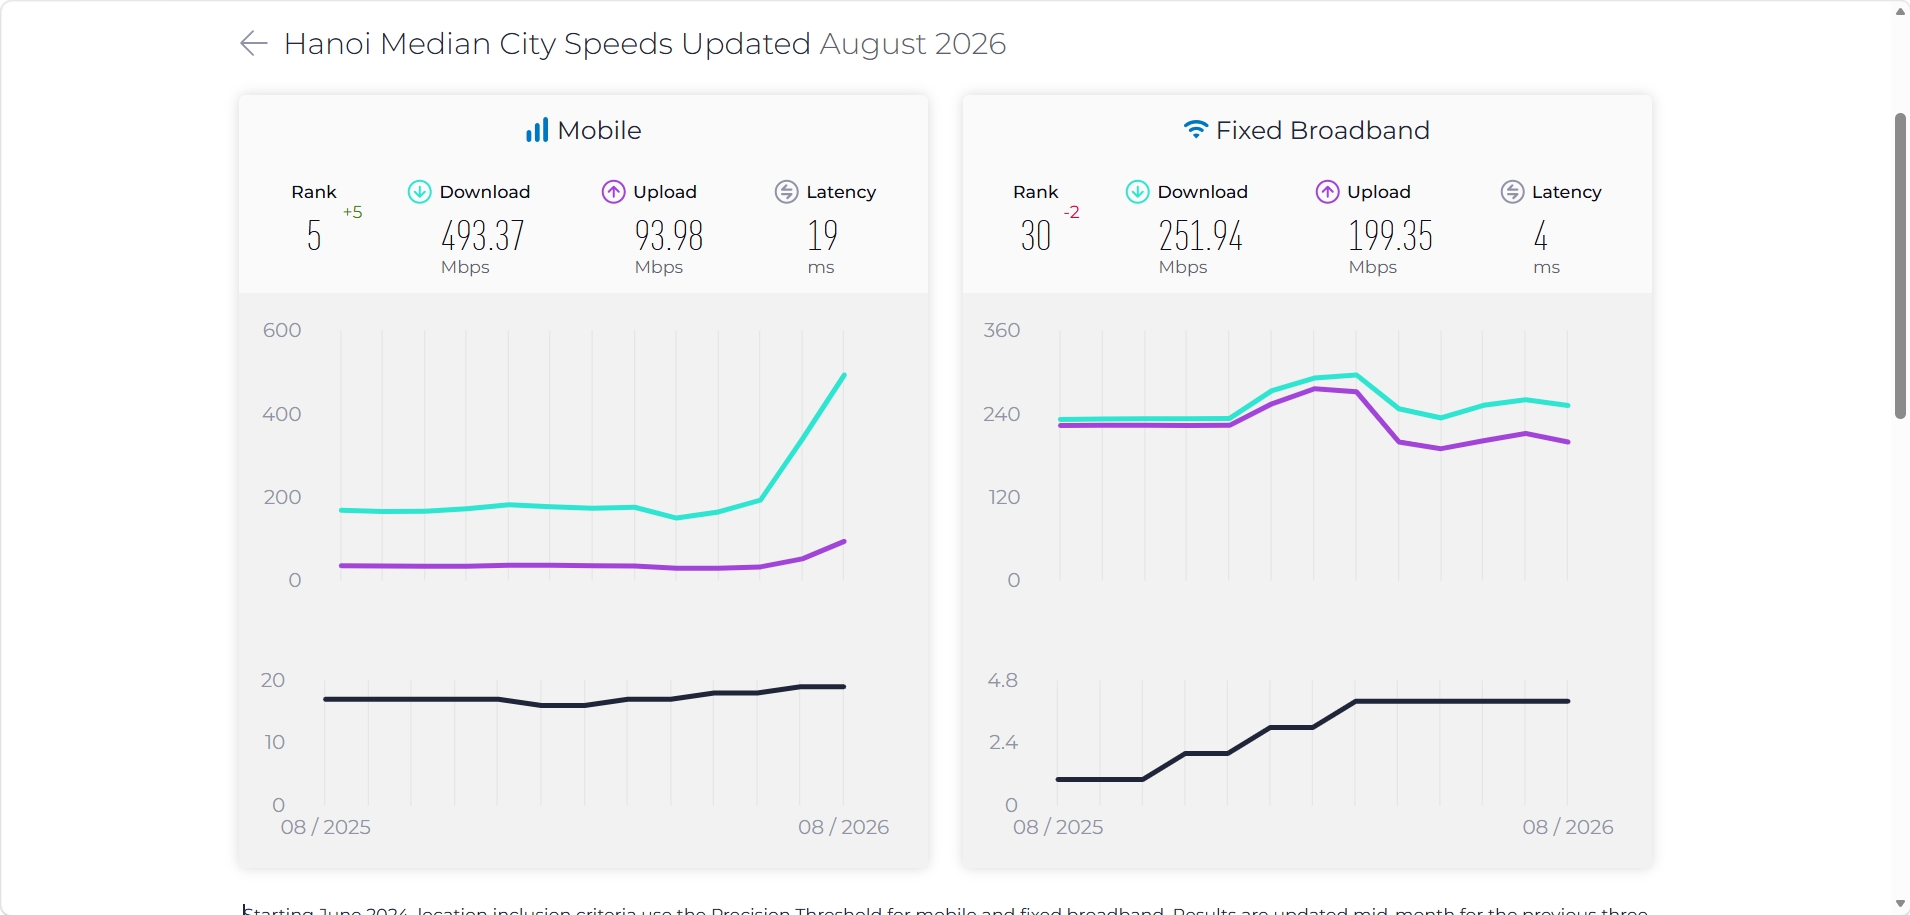Click the Fixed Broadband rank change -2 indicator

click(1071, 212)
